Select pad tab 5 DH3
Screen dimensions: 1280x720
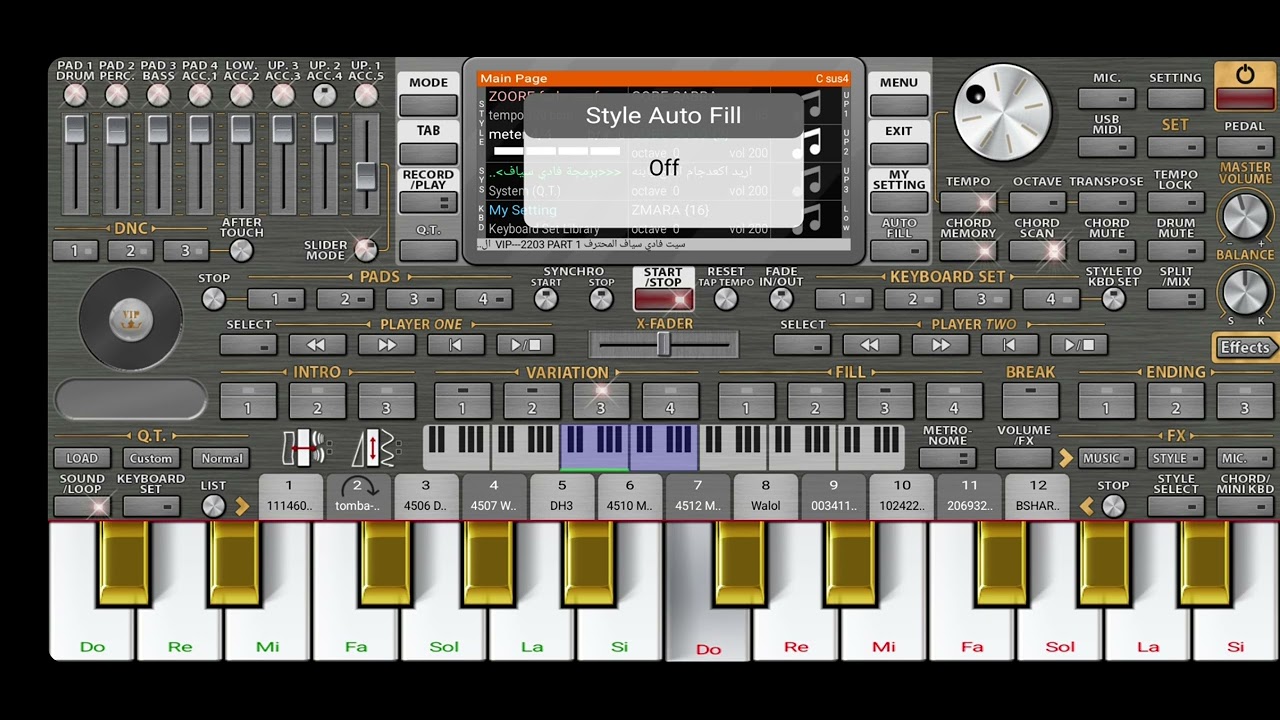pyautogui.click(x=562, y=496)
